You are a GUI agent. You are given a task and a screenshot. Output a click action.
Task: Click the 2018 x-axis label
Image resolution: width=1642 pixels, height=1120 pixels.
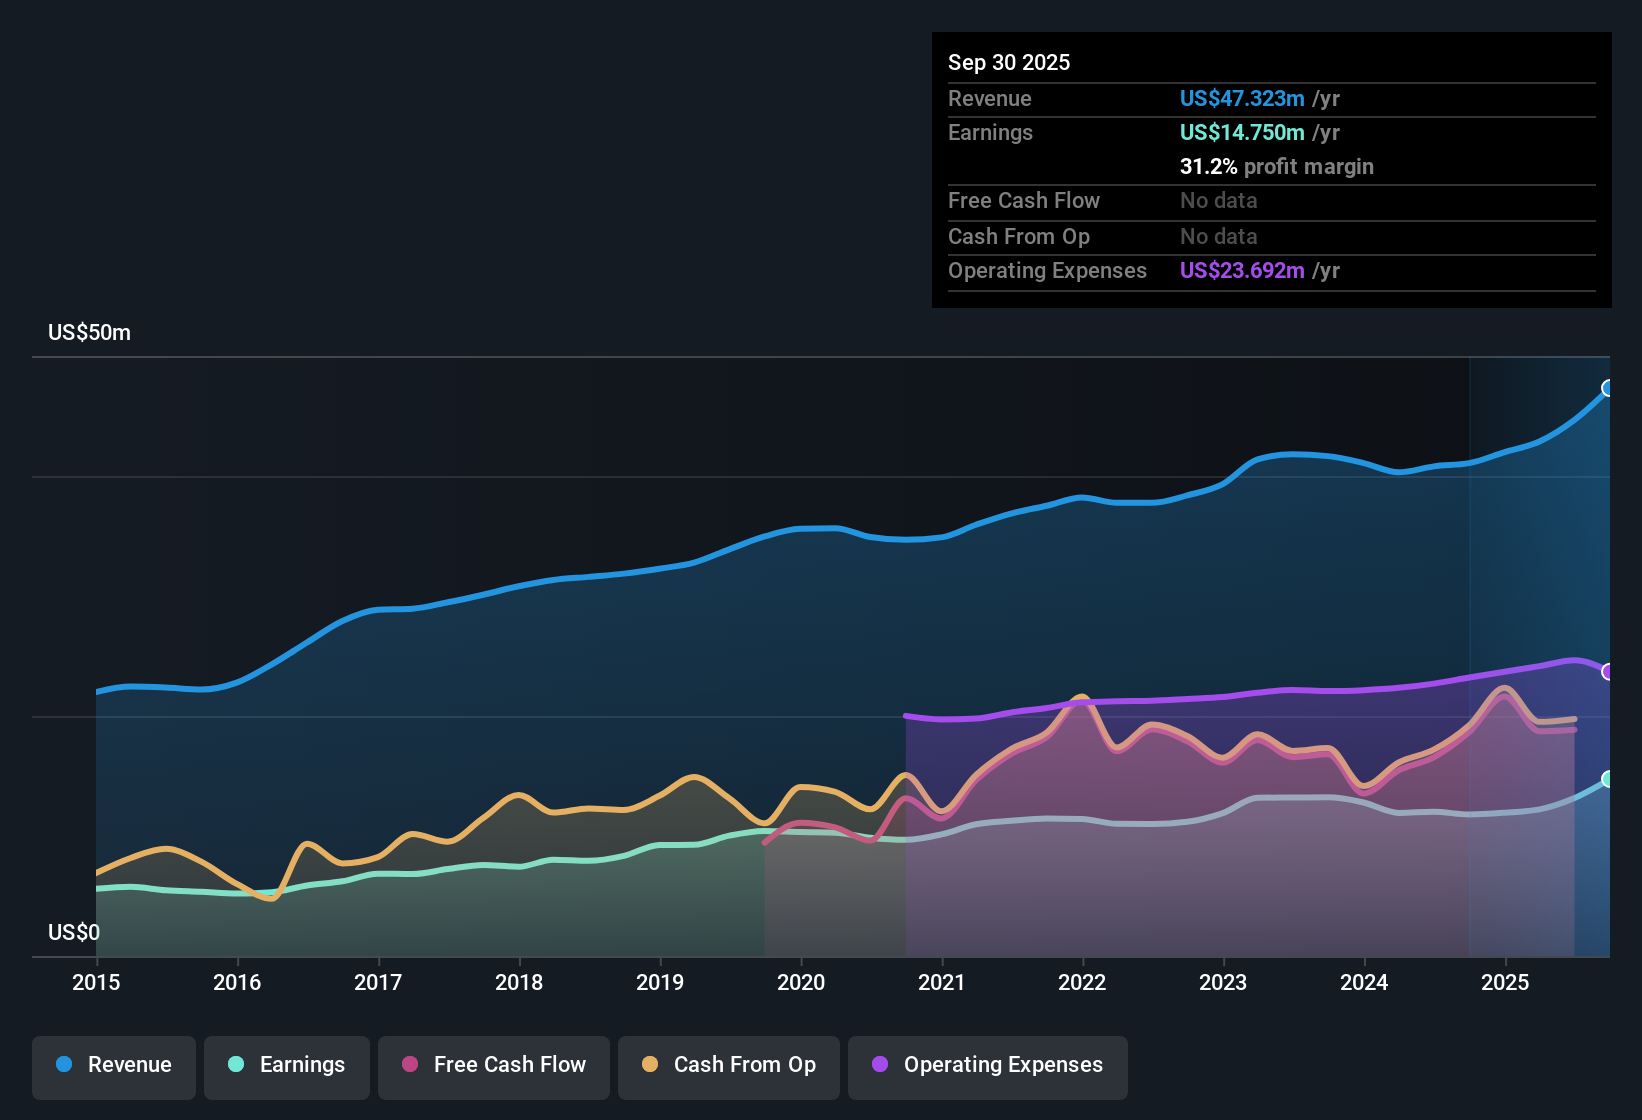tap(519, 983)
